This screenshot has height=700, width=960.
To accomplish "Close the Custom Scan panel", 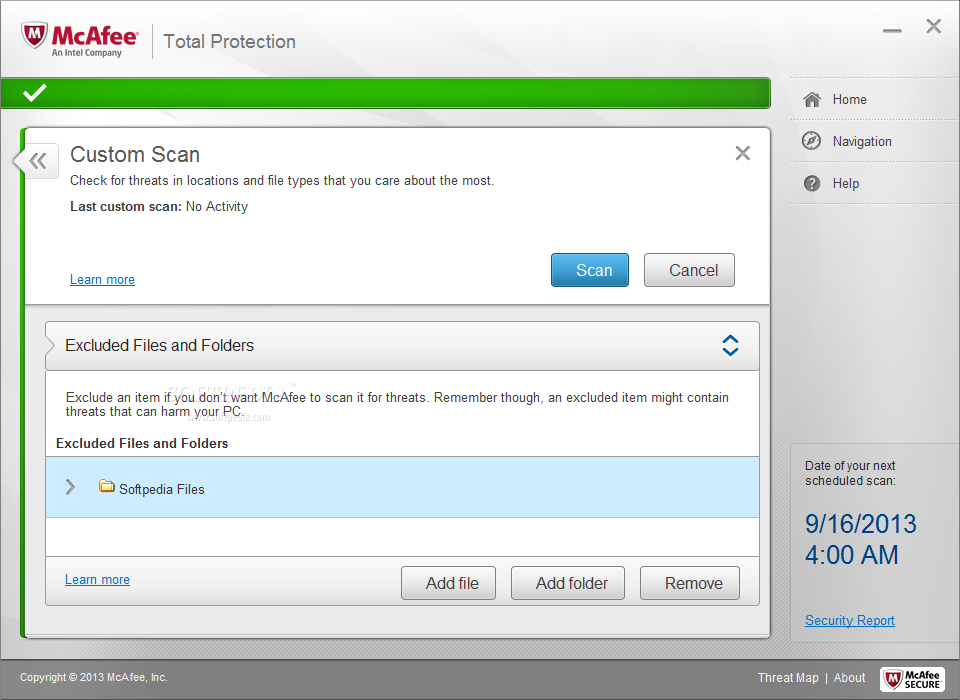I will (742, 153).
